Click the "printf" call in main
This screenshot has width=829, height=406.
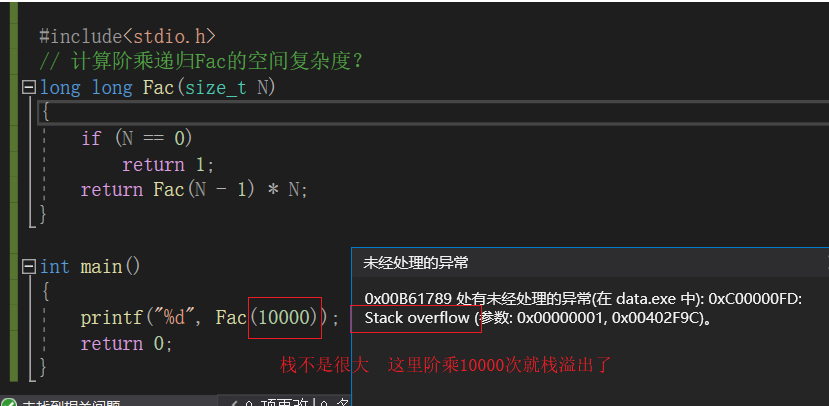(x=112, y=318)
